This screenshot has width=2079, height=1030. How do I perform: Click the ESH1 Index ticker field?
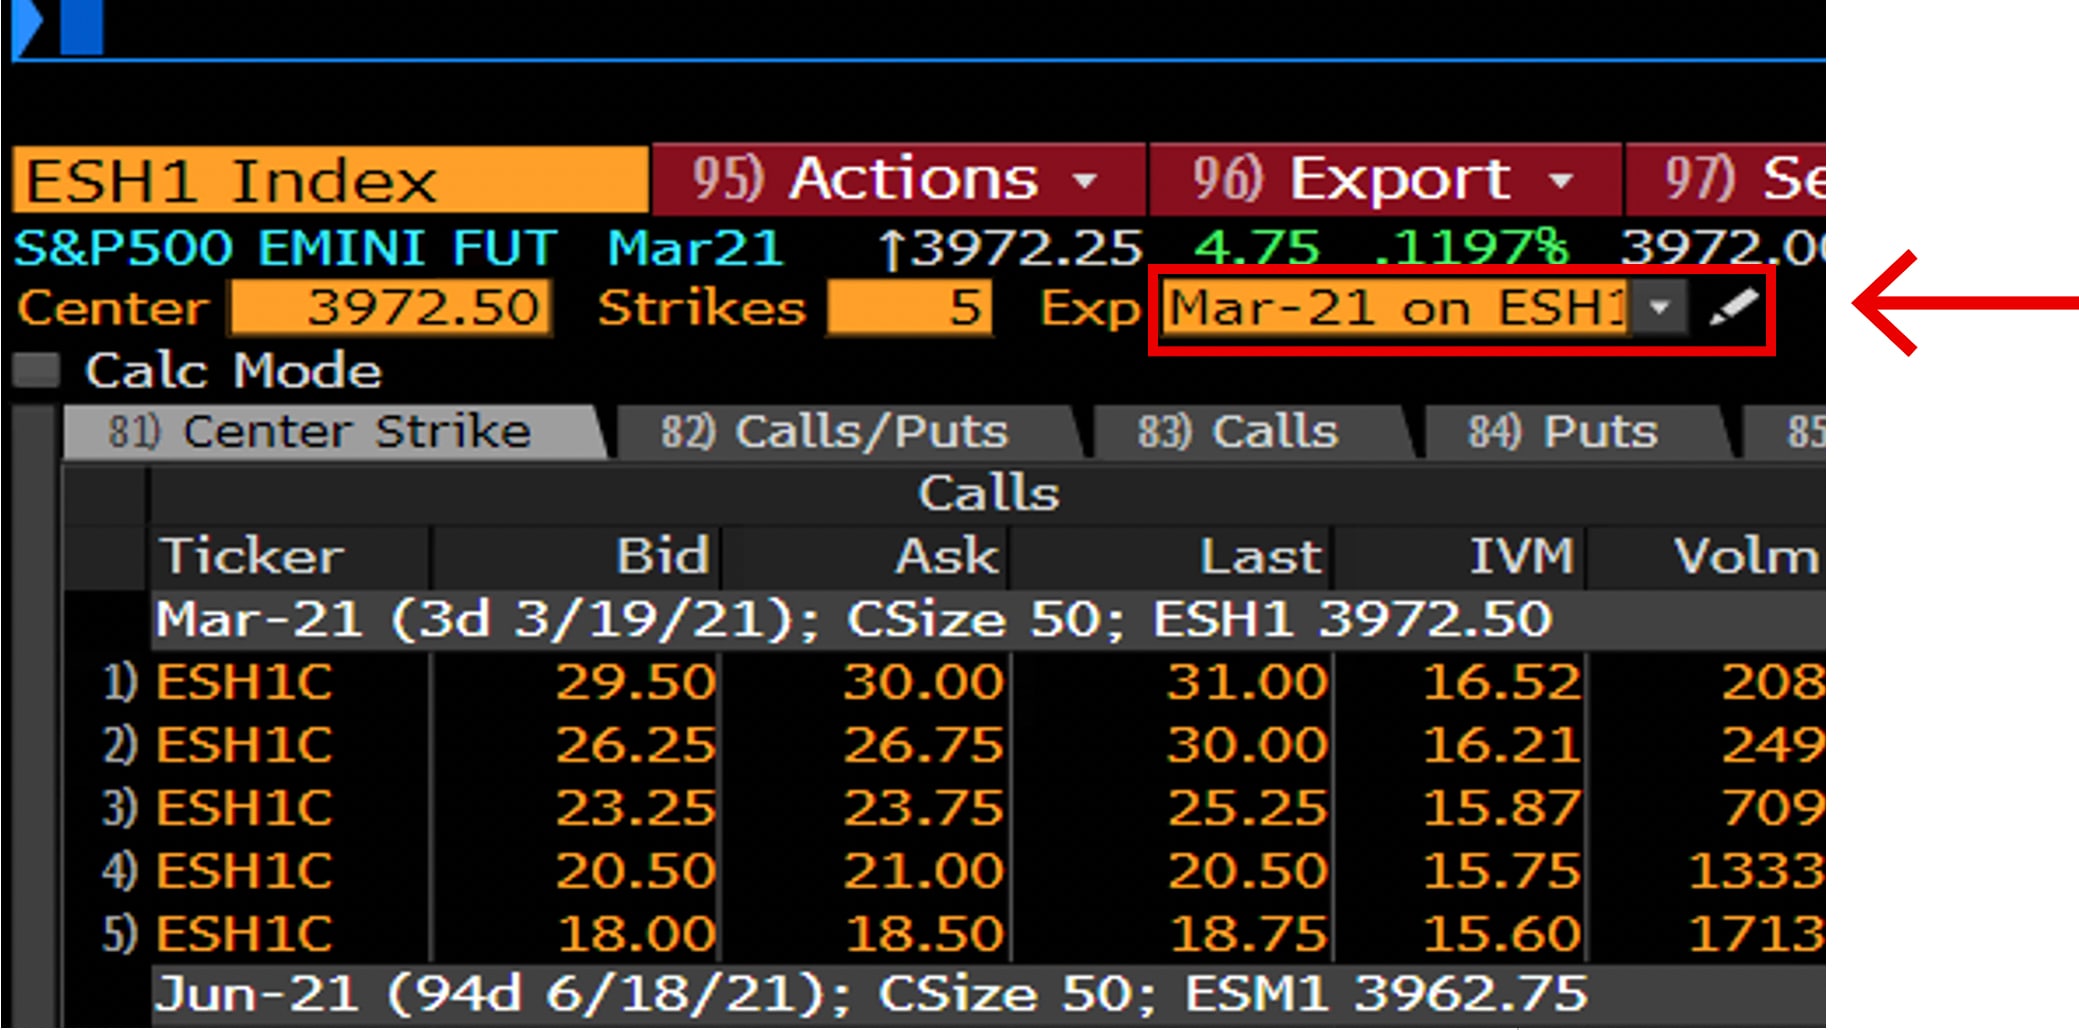click(330, 181)
